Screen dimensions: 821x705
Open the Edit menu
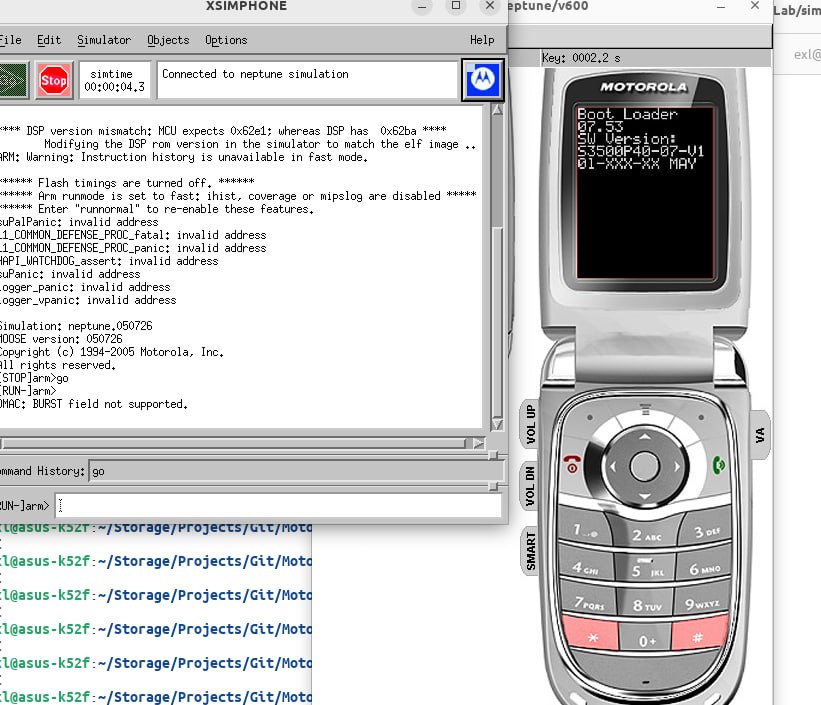click(x=49, y=40)
